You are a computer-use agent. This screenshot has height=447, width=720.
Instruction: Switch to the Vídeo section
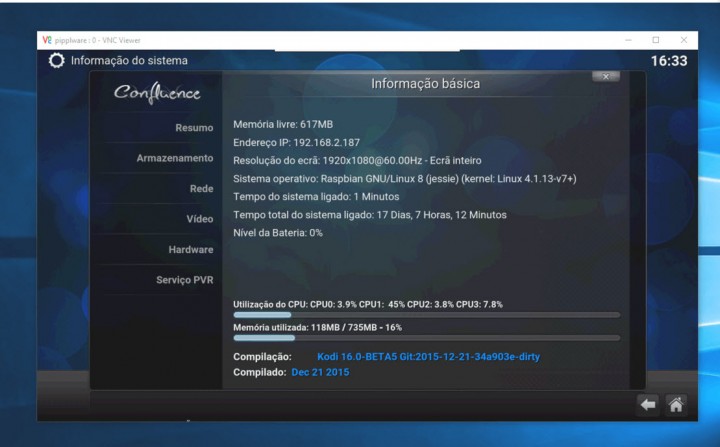tap(199, 219)
